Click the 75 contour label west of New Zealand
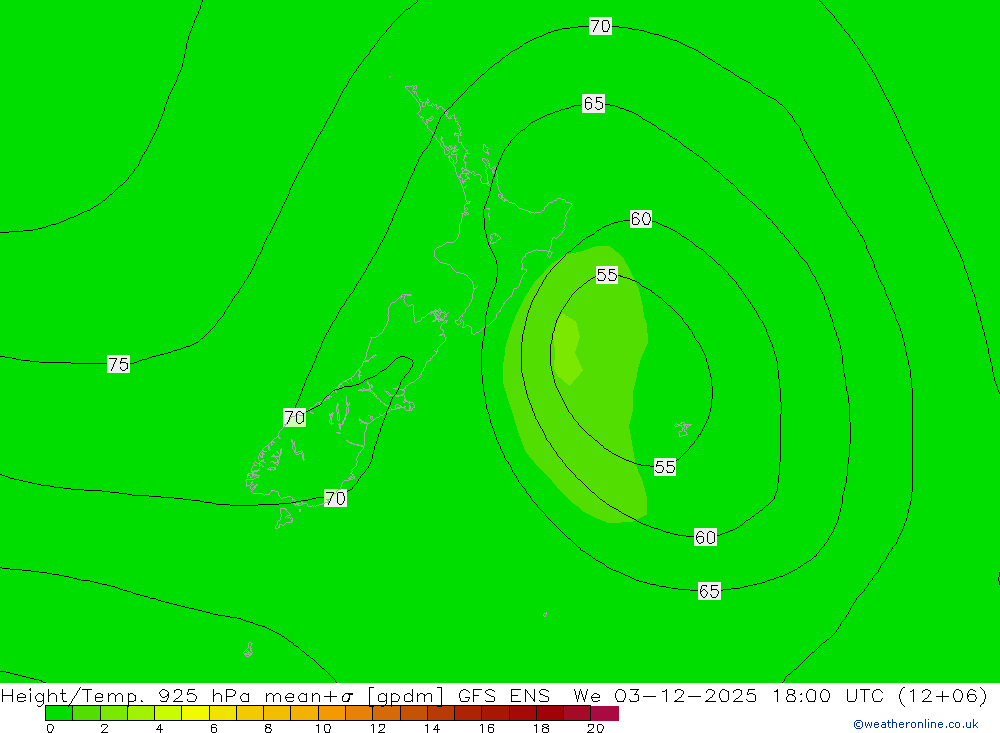This screenshot has width=1000, height=733. [x=119, y=364]
